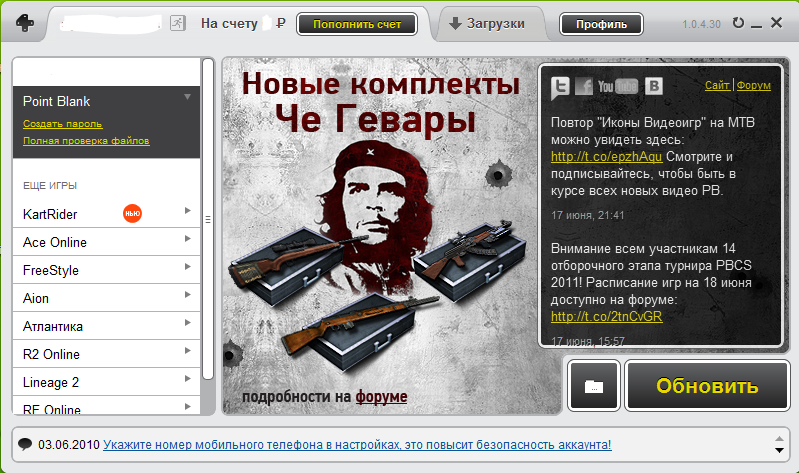
Task: Click the puzzle piece logo icon
Action: point(24,23)
